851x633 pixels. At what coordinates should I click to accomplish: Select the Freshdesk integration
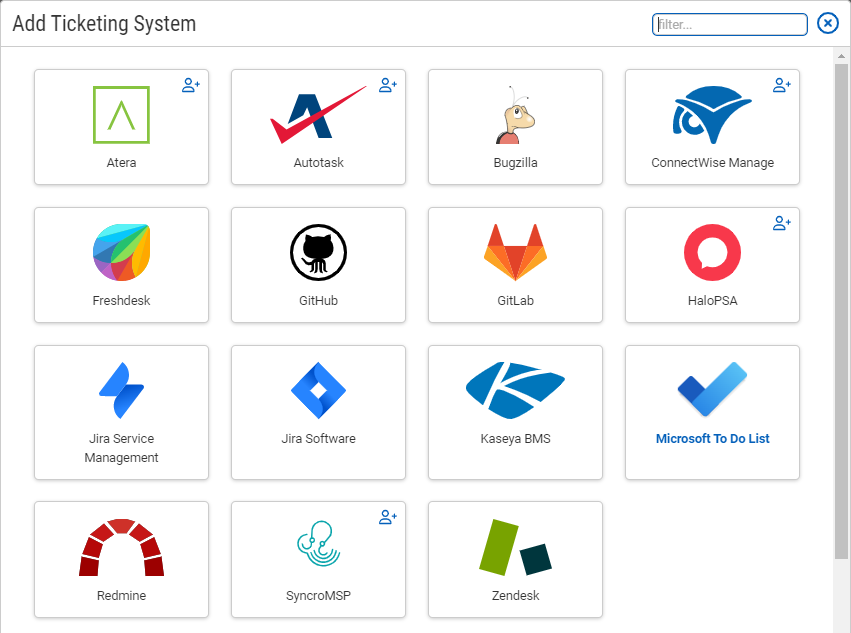click(121, 252)
